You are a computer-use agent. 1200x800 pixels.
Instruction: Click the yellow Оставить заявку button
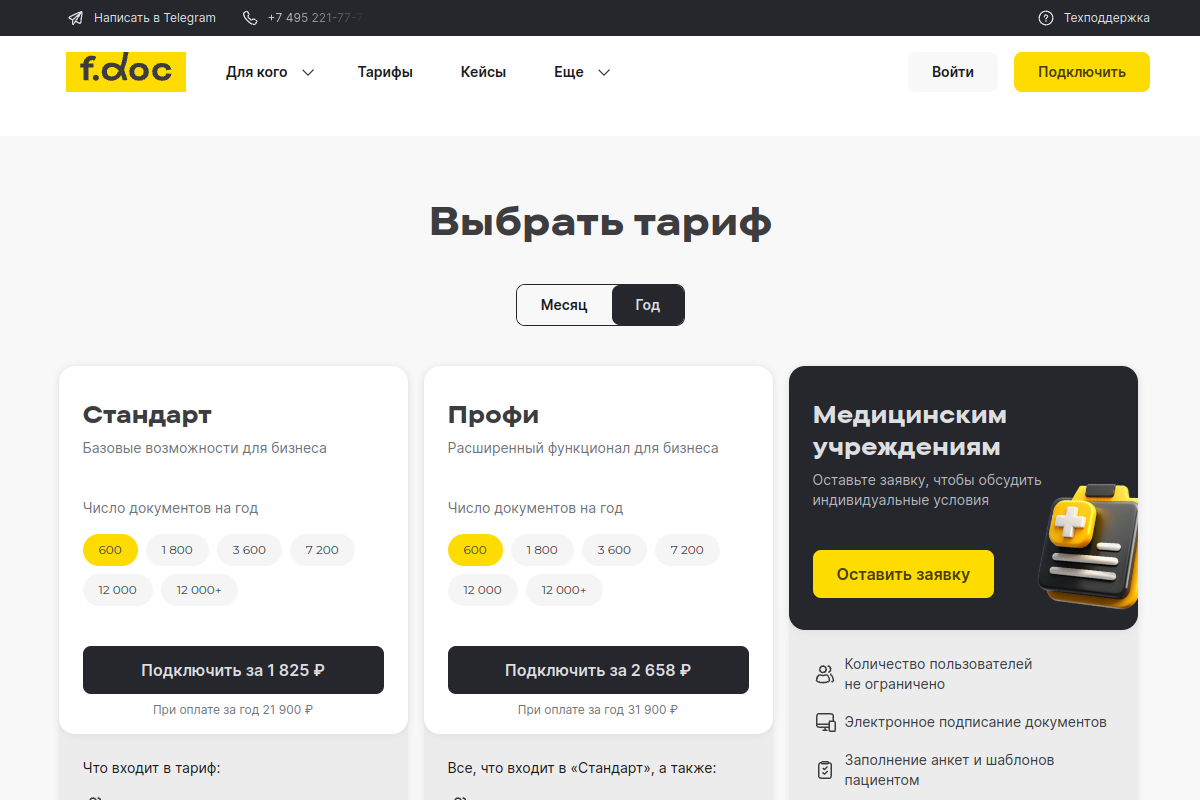coord(903,574)
